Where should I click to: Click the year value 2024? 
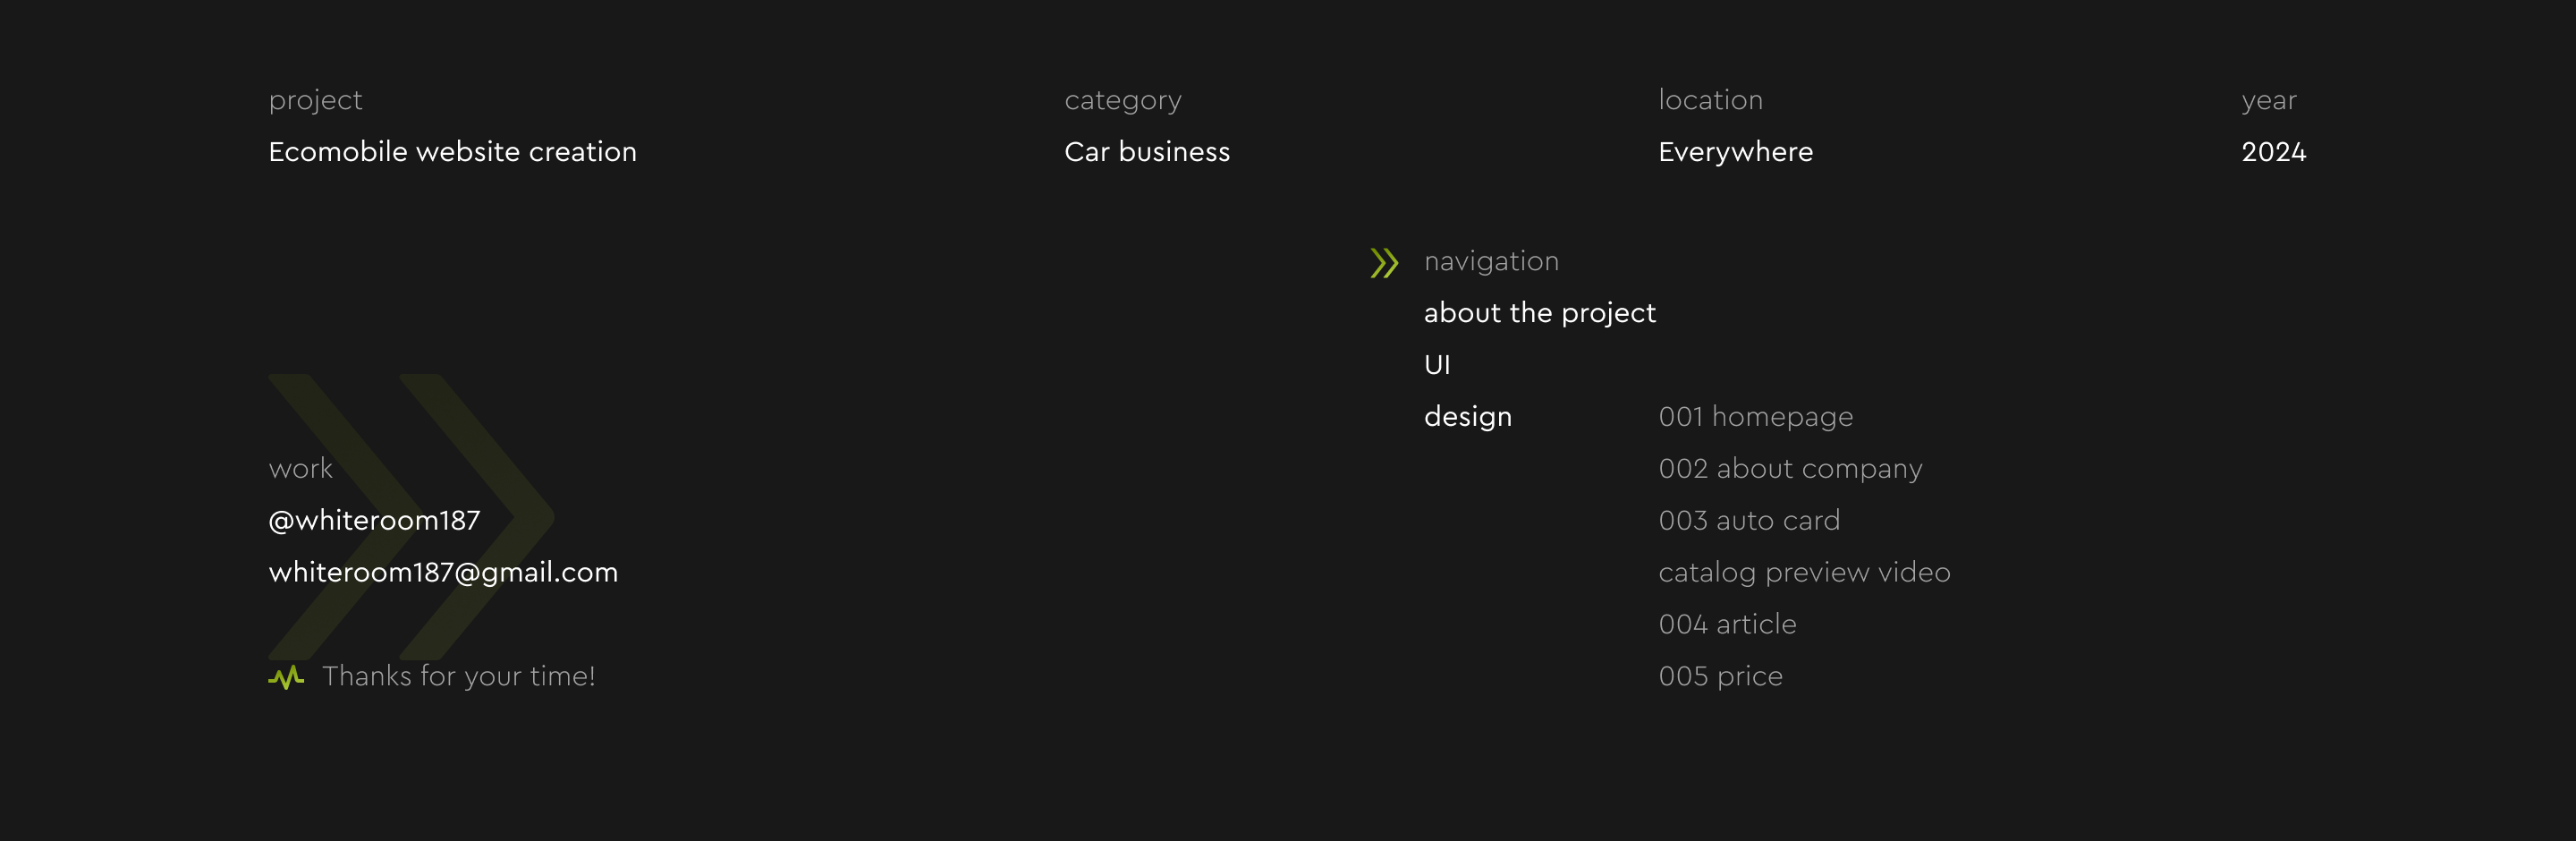click(2273, 152)
